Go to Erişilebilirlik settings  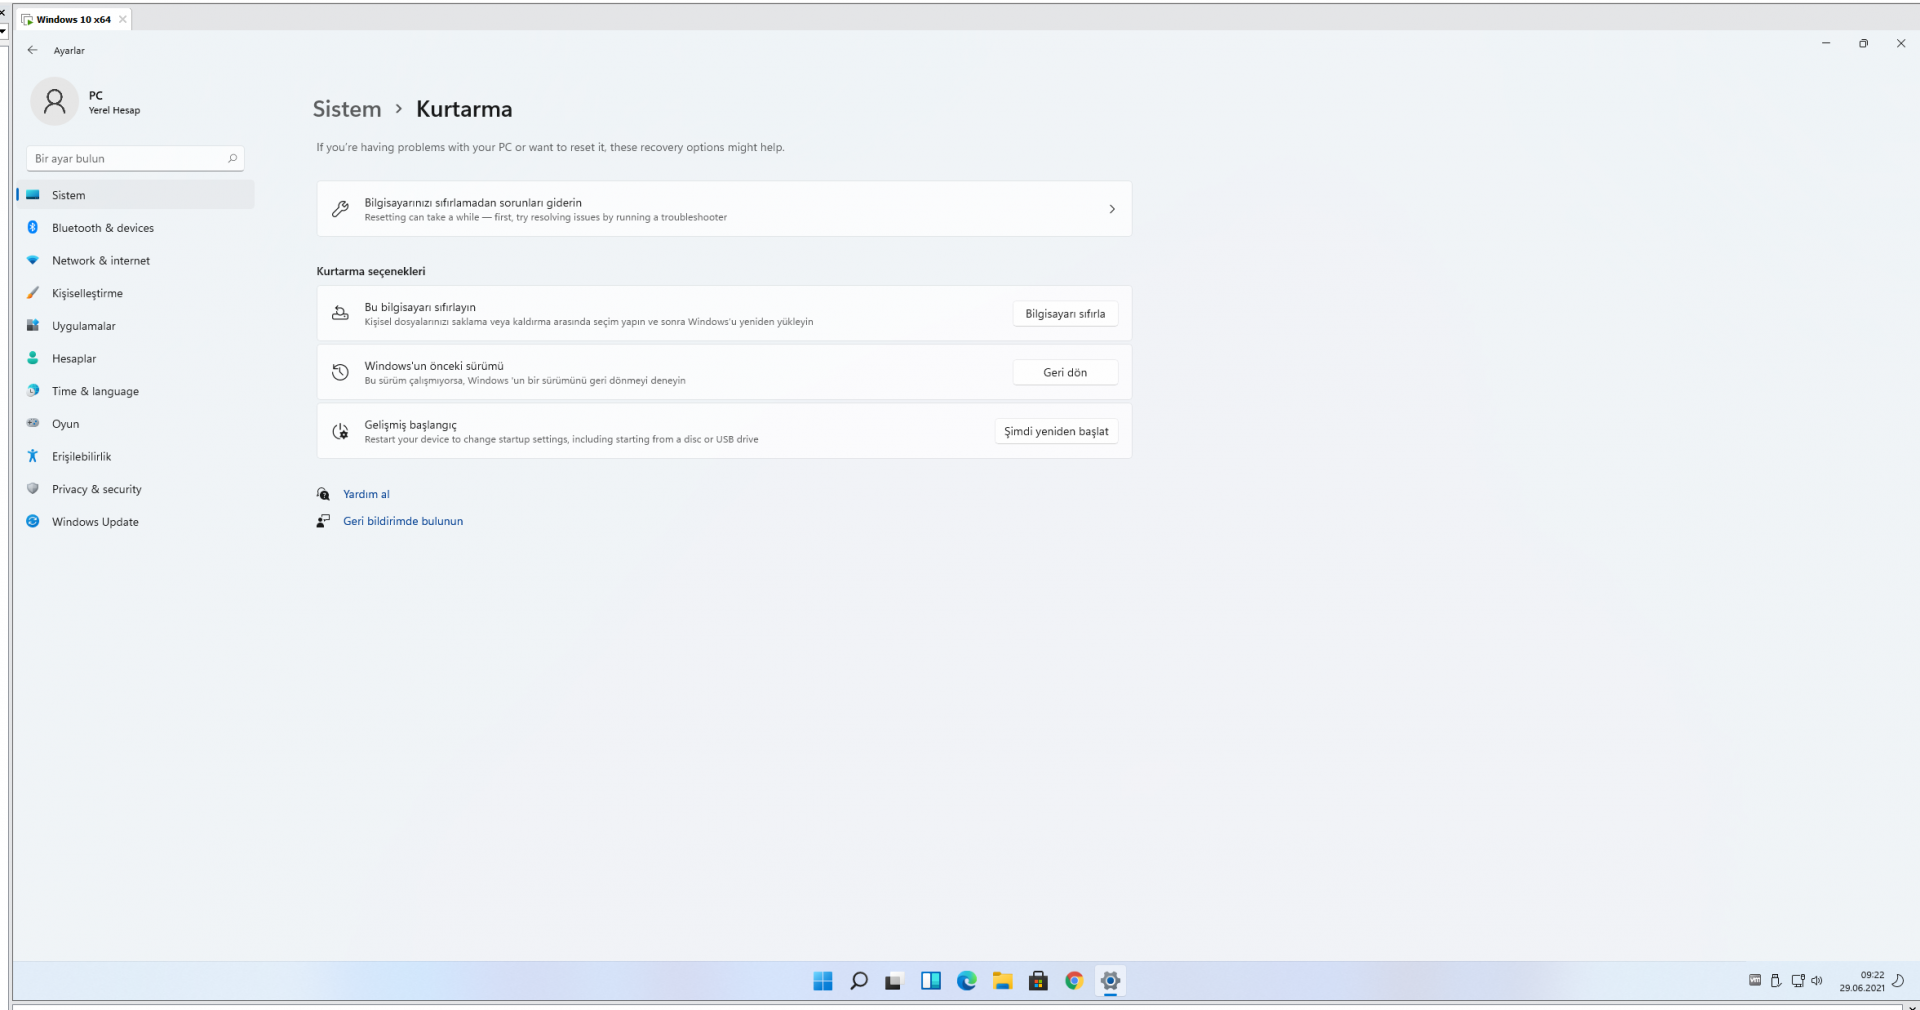[x=135, y=456]
